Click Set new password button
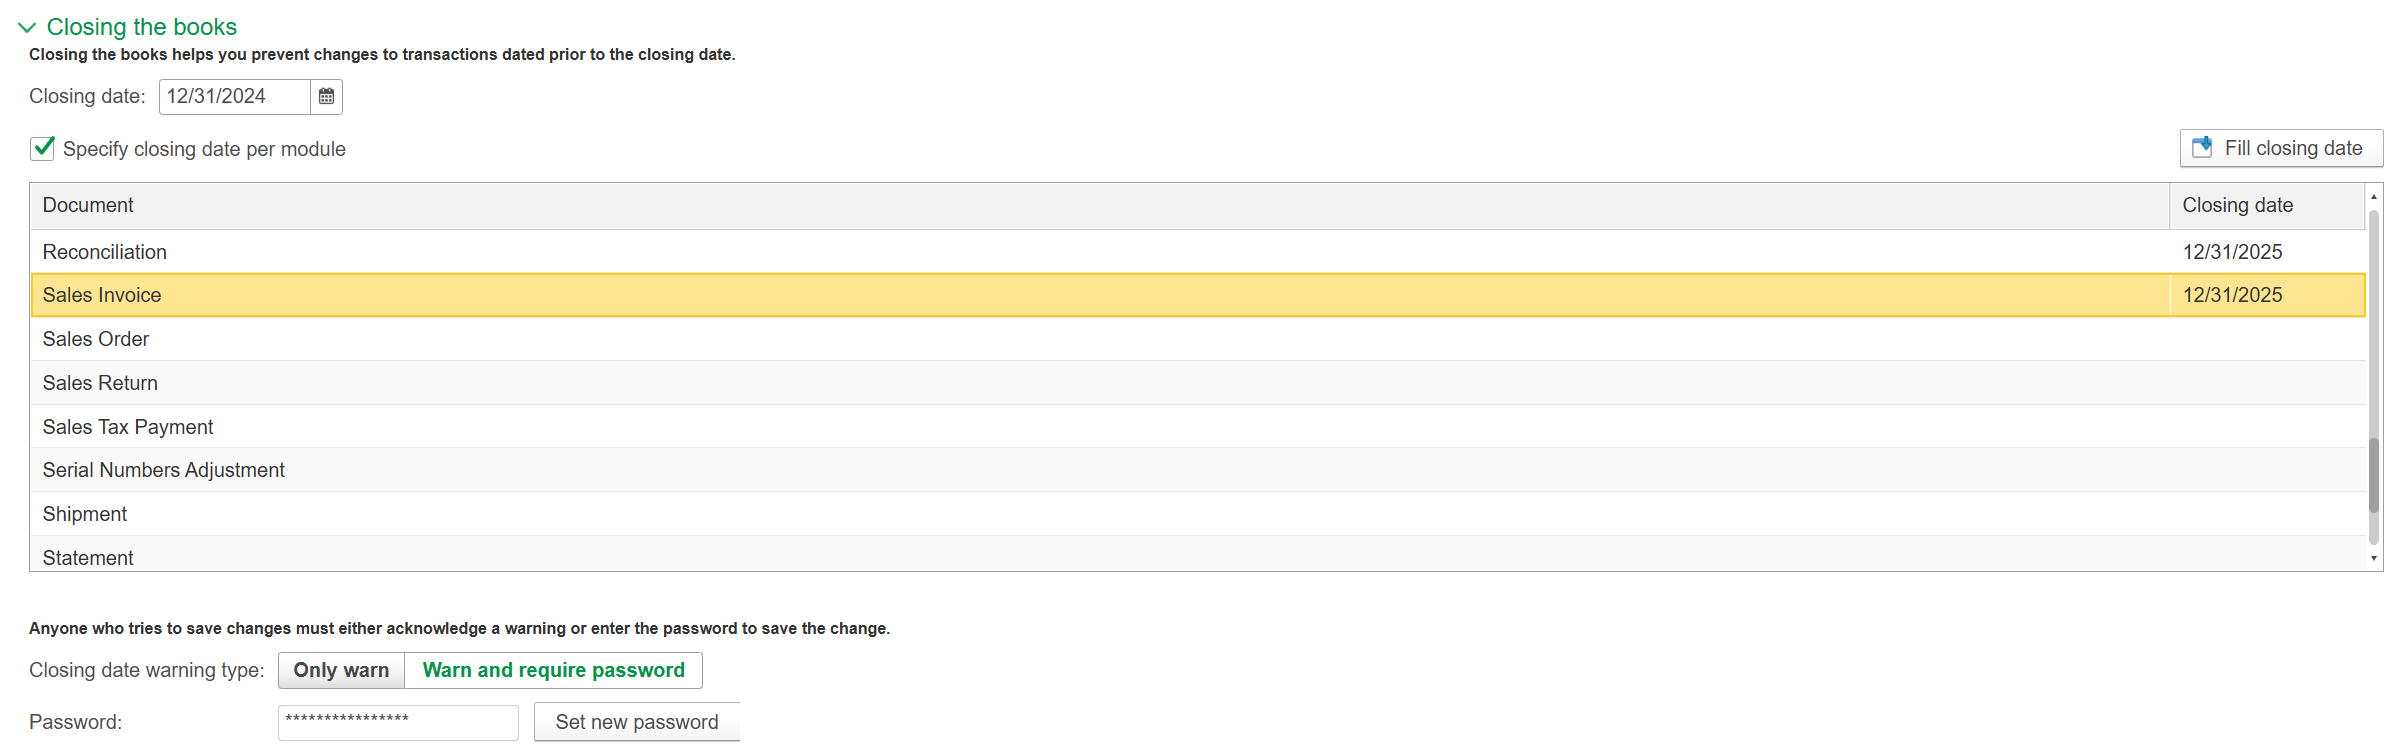The width and height of the screenshot is (2408, 756). tap(636, 722)
